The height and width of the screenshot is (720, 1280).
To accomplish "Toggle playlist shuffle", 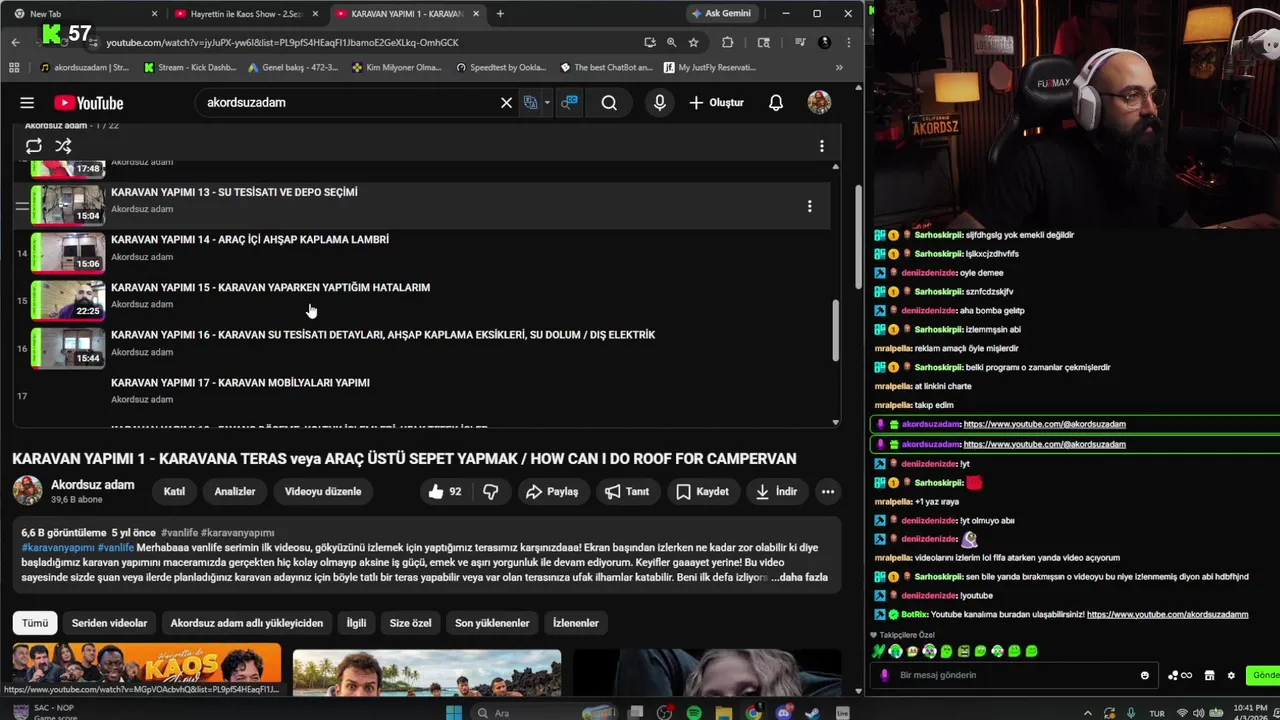I will [x=63, y=146].
